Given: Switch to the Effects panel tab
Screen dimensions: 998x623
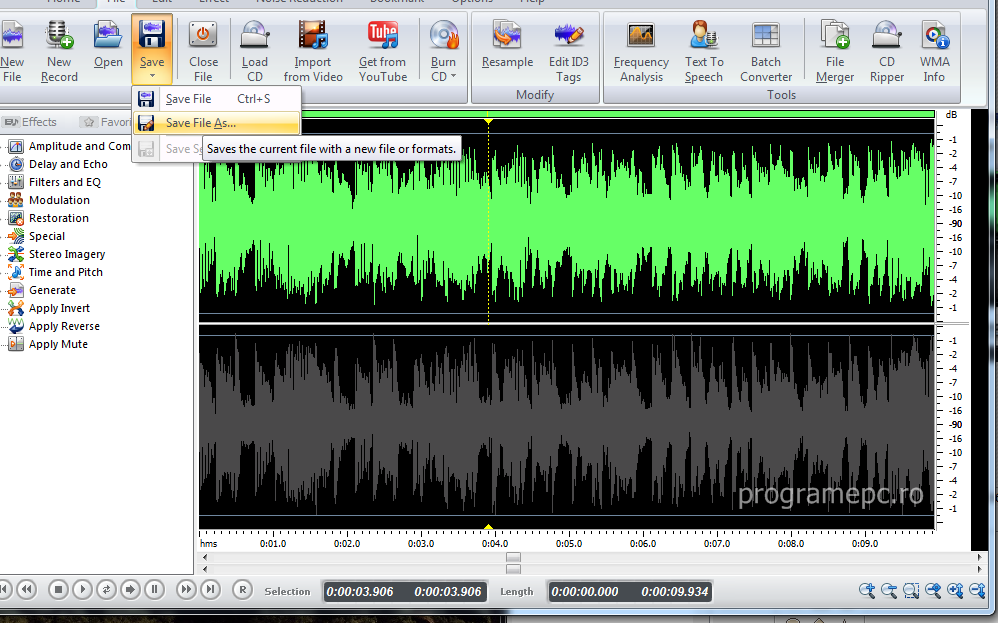Looking at the screenshot, I should [x=30, y=122].
